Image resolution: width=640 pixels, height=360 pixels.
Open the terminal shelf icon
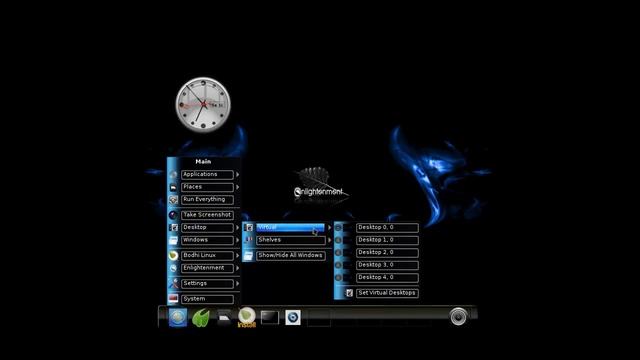click(x=269, y=318)
